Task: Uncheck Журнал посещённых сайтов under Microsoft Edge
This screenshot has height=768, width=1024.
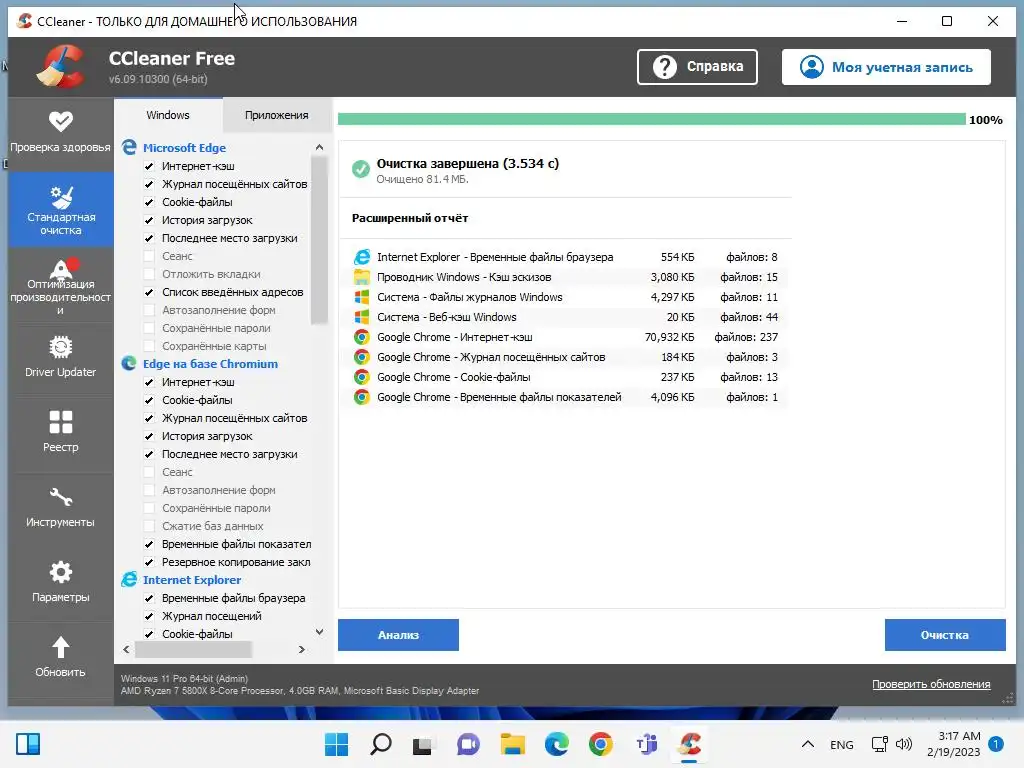Action: coord(149,184)
